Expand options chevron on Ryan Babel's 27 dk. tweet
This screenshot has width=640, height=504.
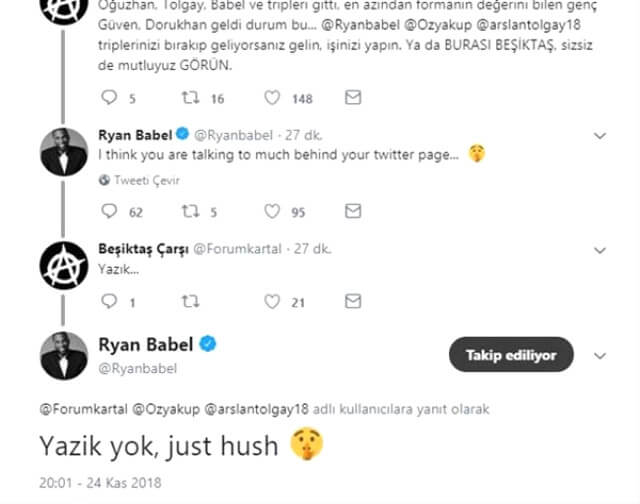(600, 134)
